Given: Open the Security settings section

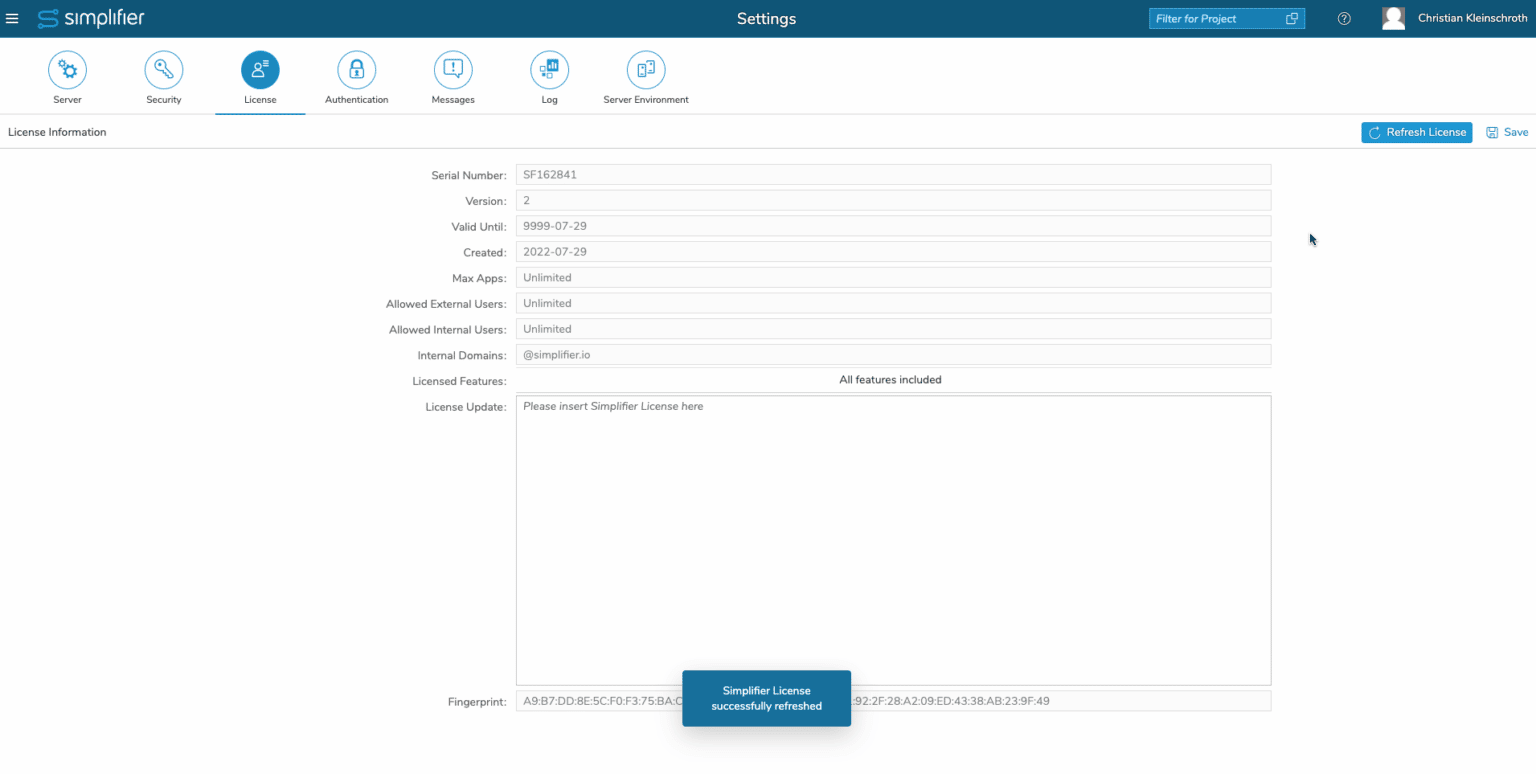Looking at the screenshot, I should (164, 78).
